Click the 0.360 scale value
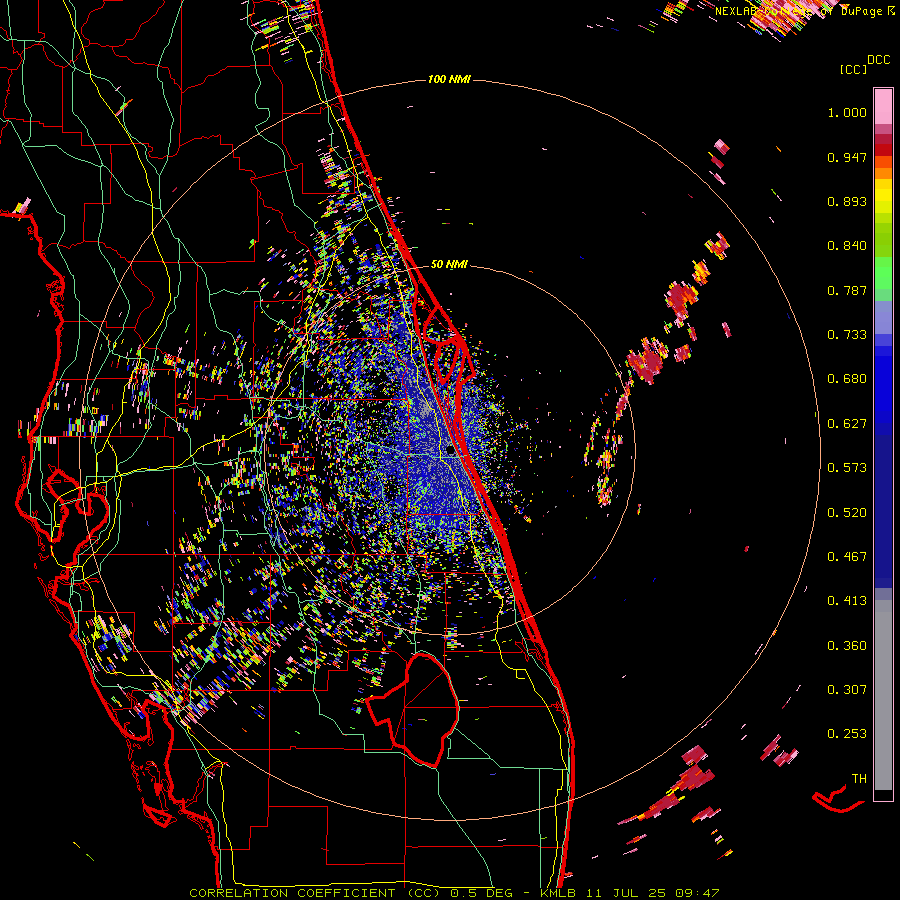Image resolution: width=900 pixels, height=900 pixels. point(847,646)
